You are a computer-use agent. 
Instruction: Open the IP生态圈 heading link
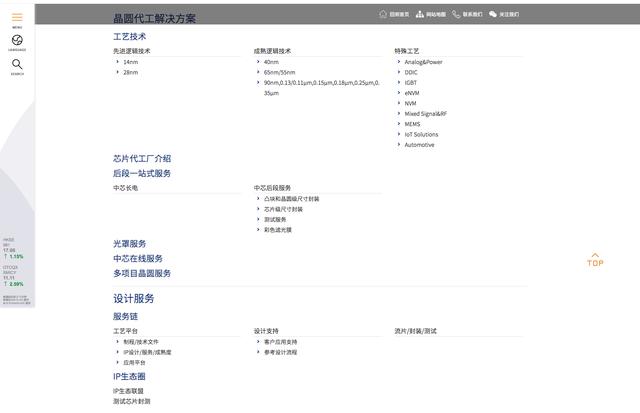[129, 376]
